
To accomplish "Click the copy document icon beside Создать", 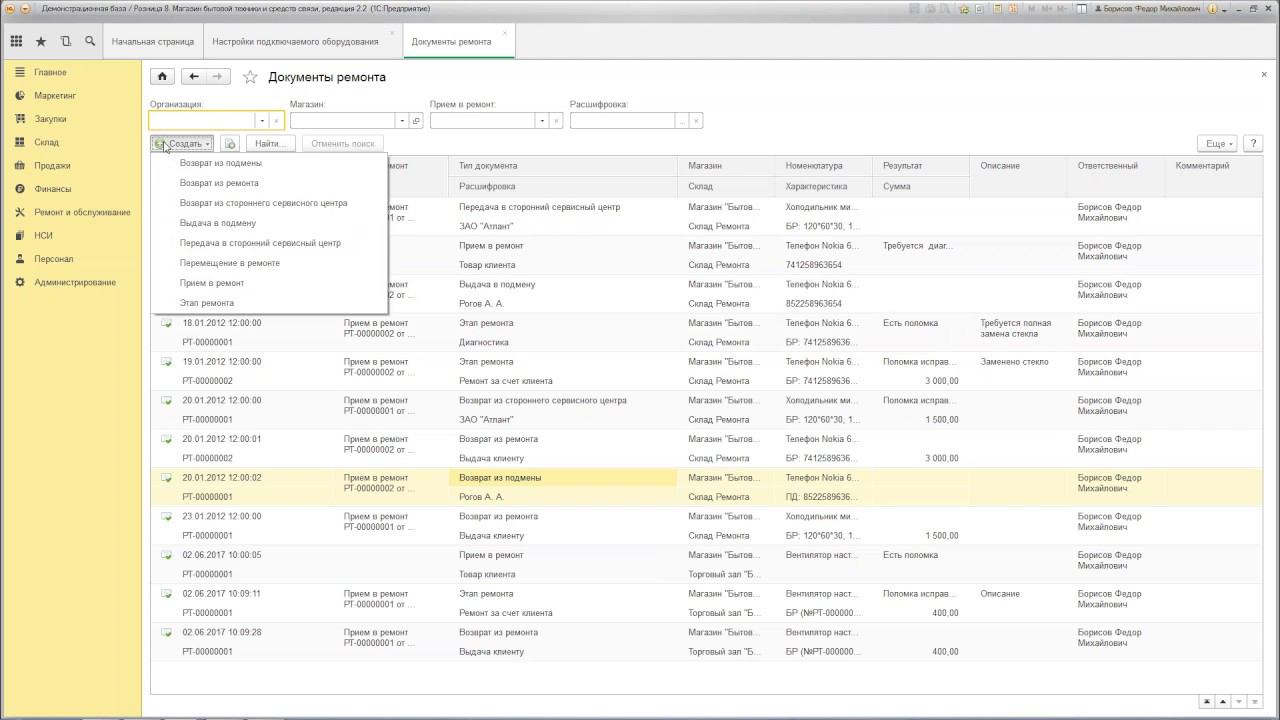I will [x=230, y=144].
